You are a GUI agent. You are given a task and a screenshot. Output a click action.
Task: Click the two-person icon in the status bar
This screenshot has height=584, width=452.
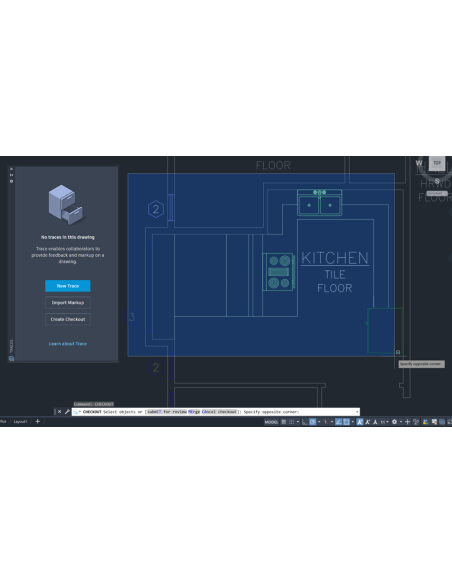pos(425,422)
